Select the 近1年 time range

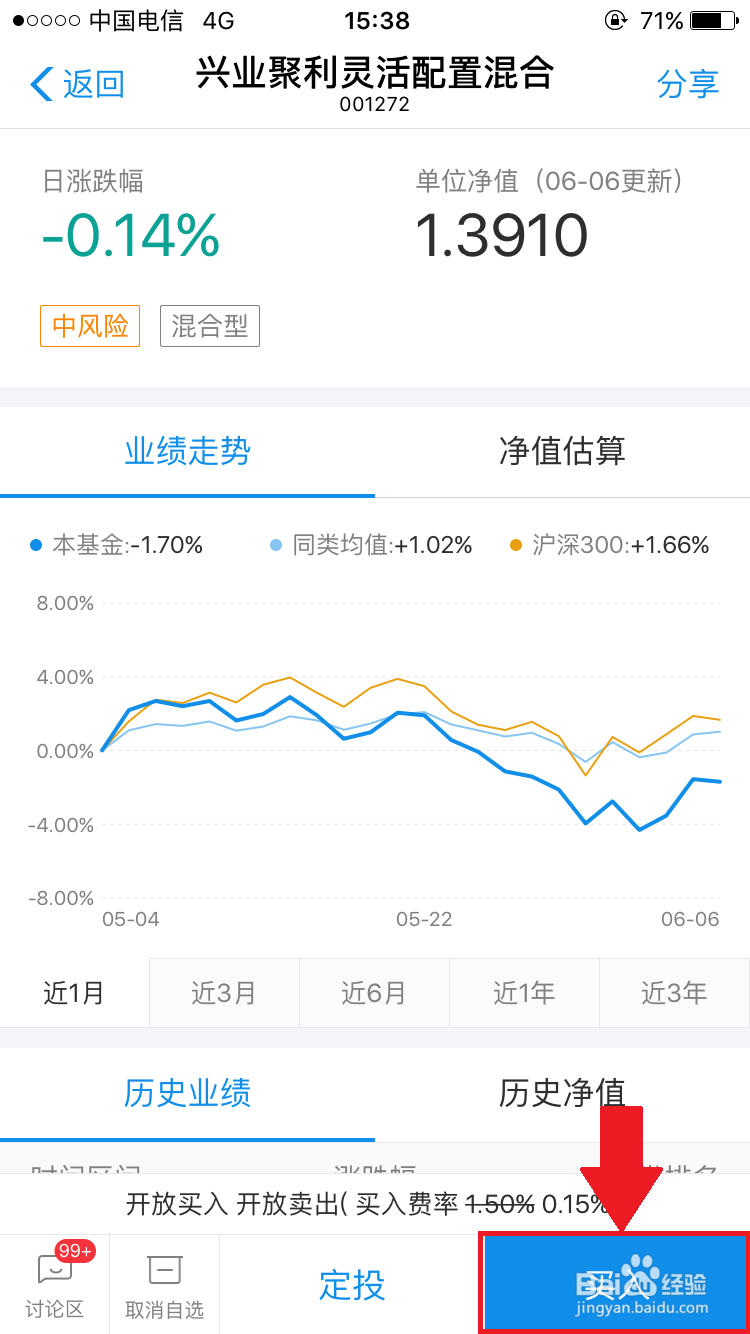click(x=524, y=993)
